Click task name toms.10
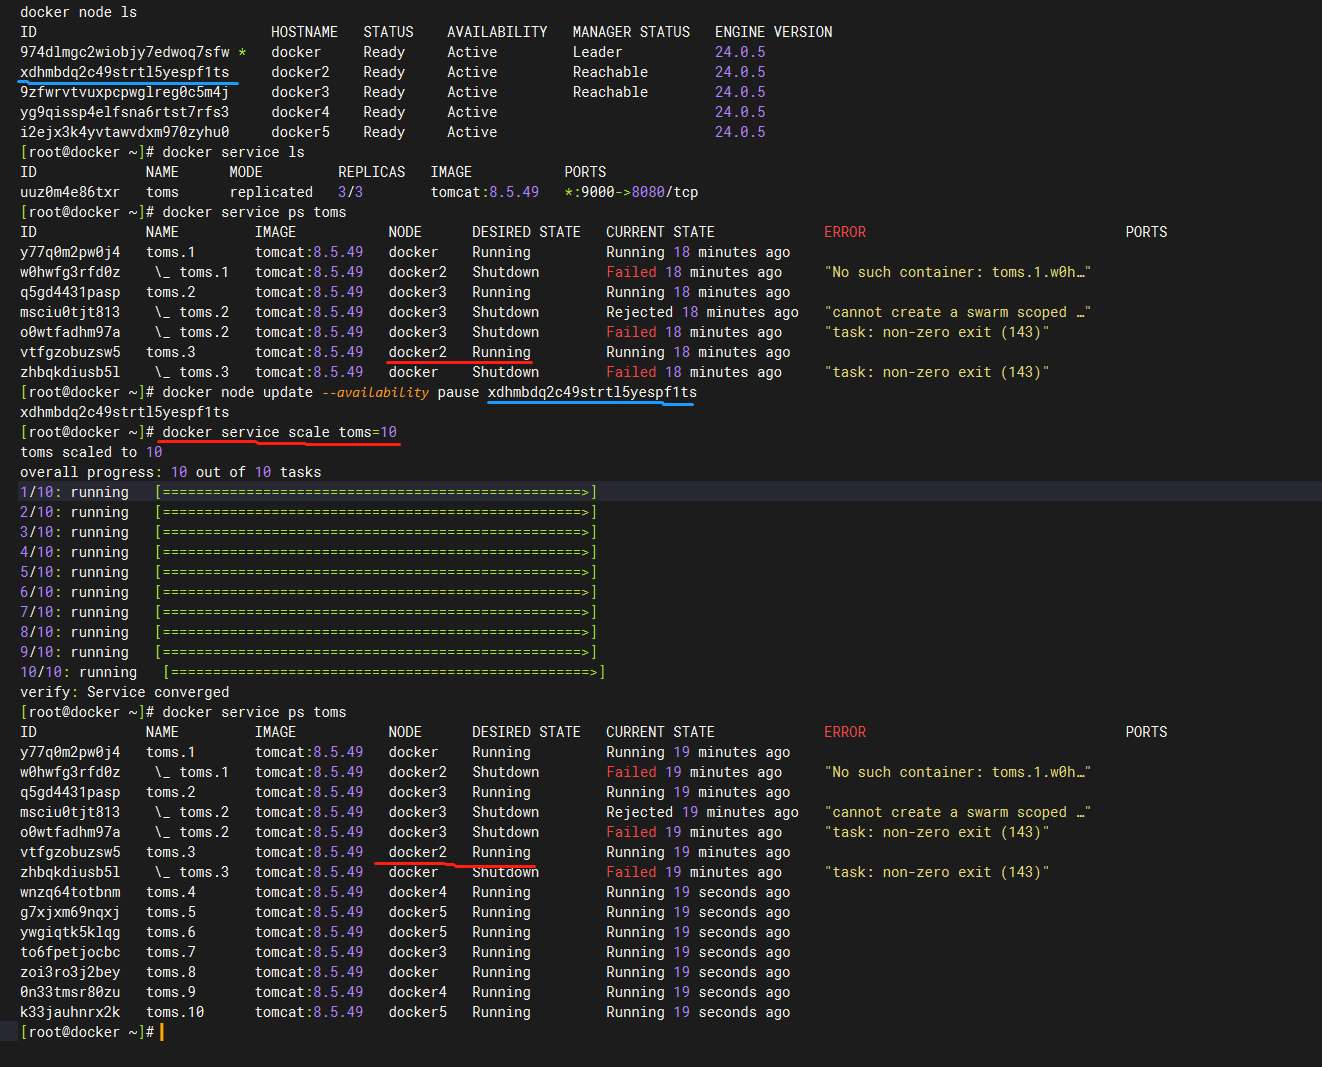Image resolution: width=1322 pixels, height=1067 pixels. [x=175, y=1012]
